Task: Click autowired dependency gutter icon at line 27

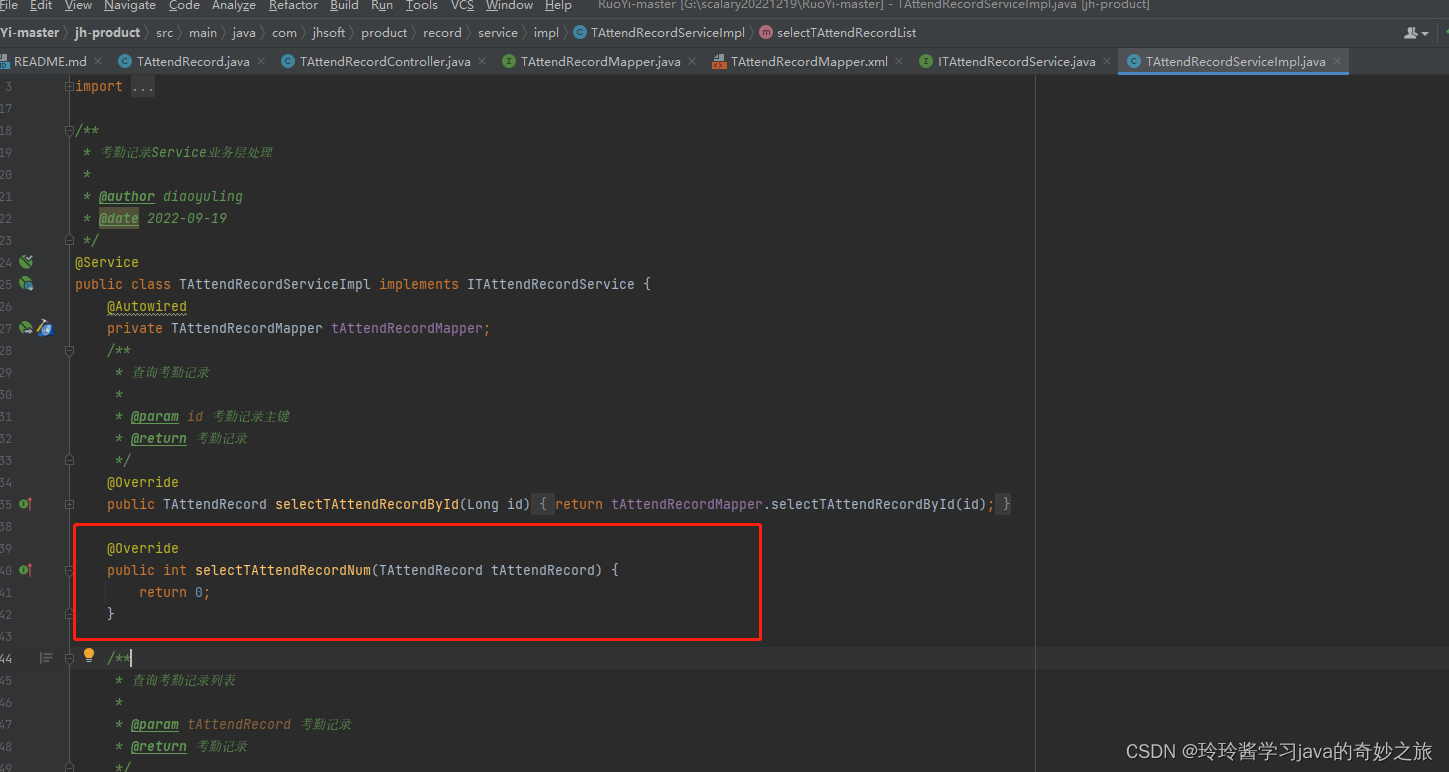Action: 26,328
